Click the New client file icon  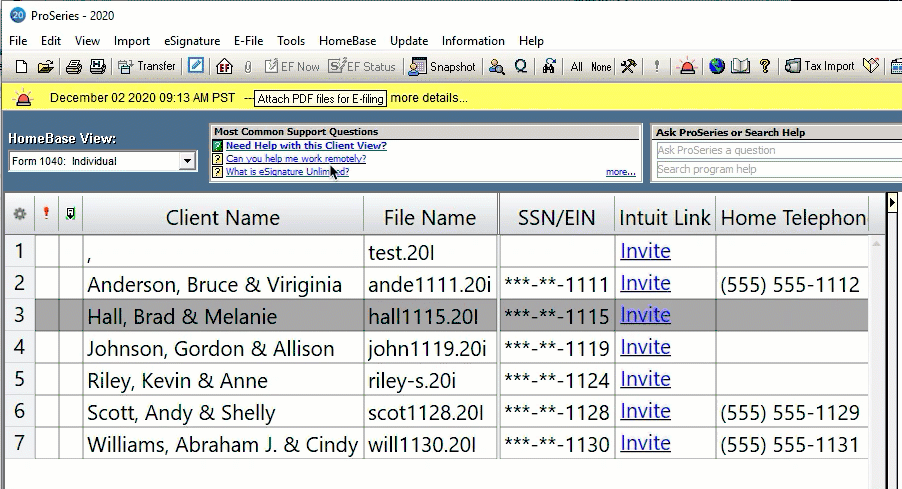(21, 67)
